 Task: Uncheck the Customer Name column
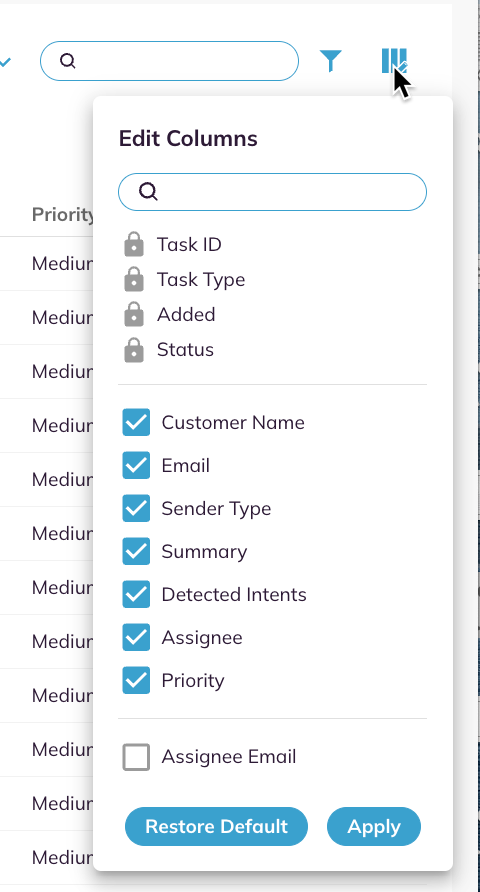click(136, 422)
